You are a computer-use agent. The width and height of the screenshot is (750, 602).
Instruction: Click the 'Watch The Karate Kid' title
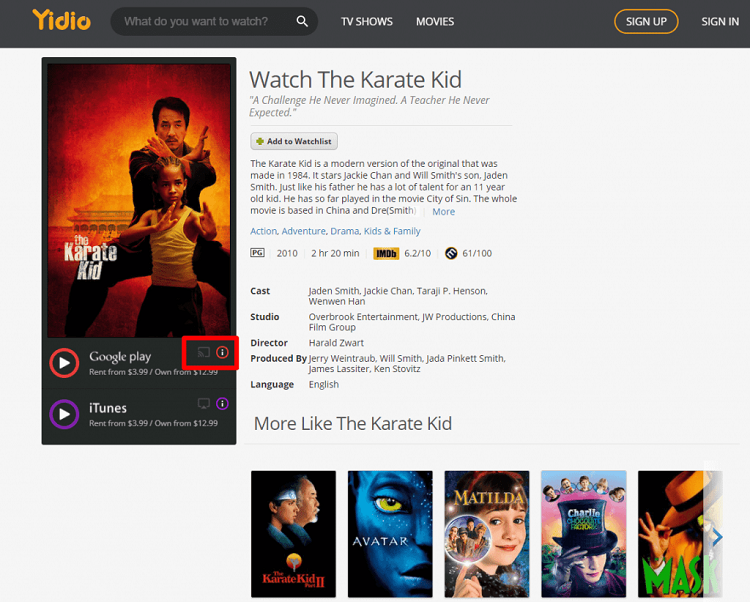point(355,79)
